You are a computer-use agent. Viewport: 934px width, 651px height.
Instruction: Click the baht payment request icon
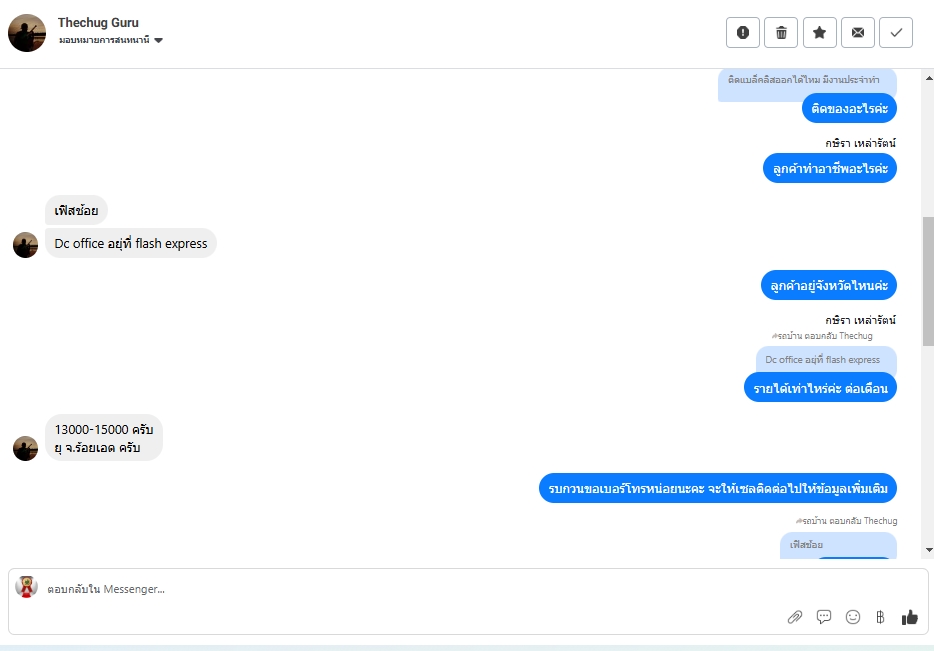click(880, 617)
